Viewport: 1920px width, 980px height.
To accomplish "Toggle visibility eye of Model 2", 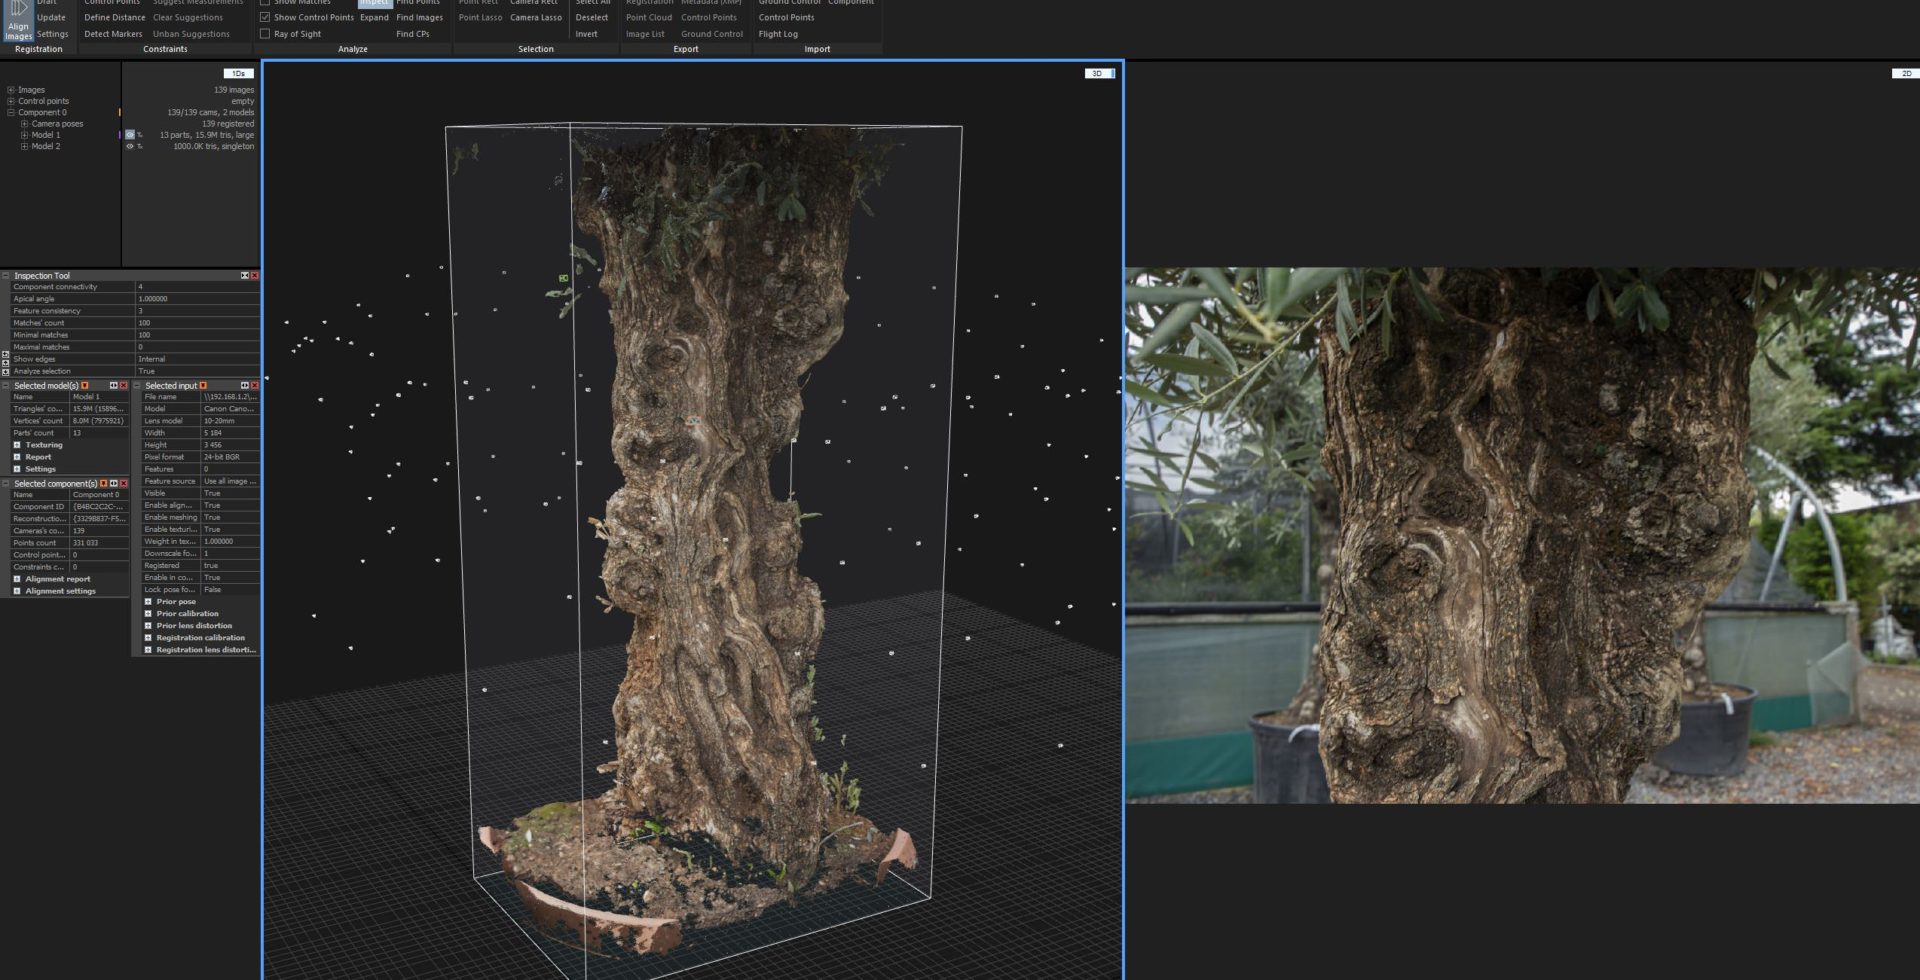I will pos(130,147).
